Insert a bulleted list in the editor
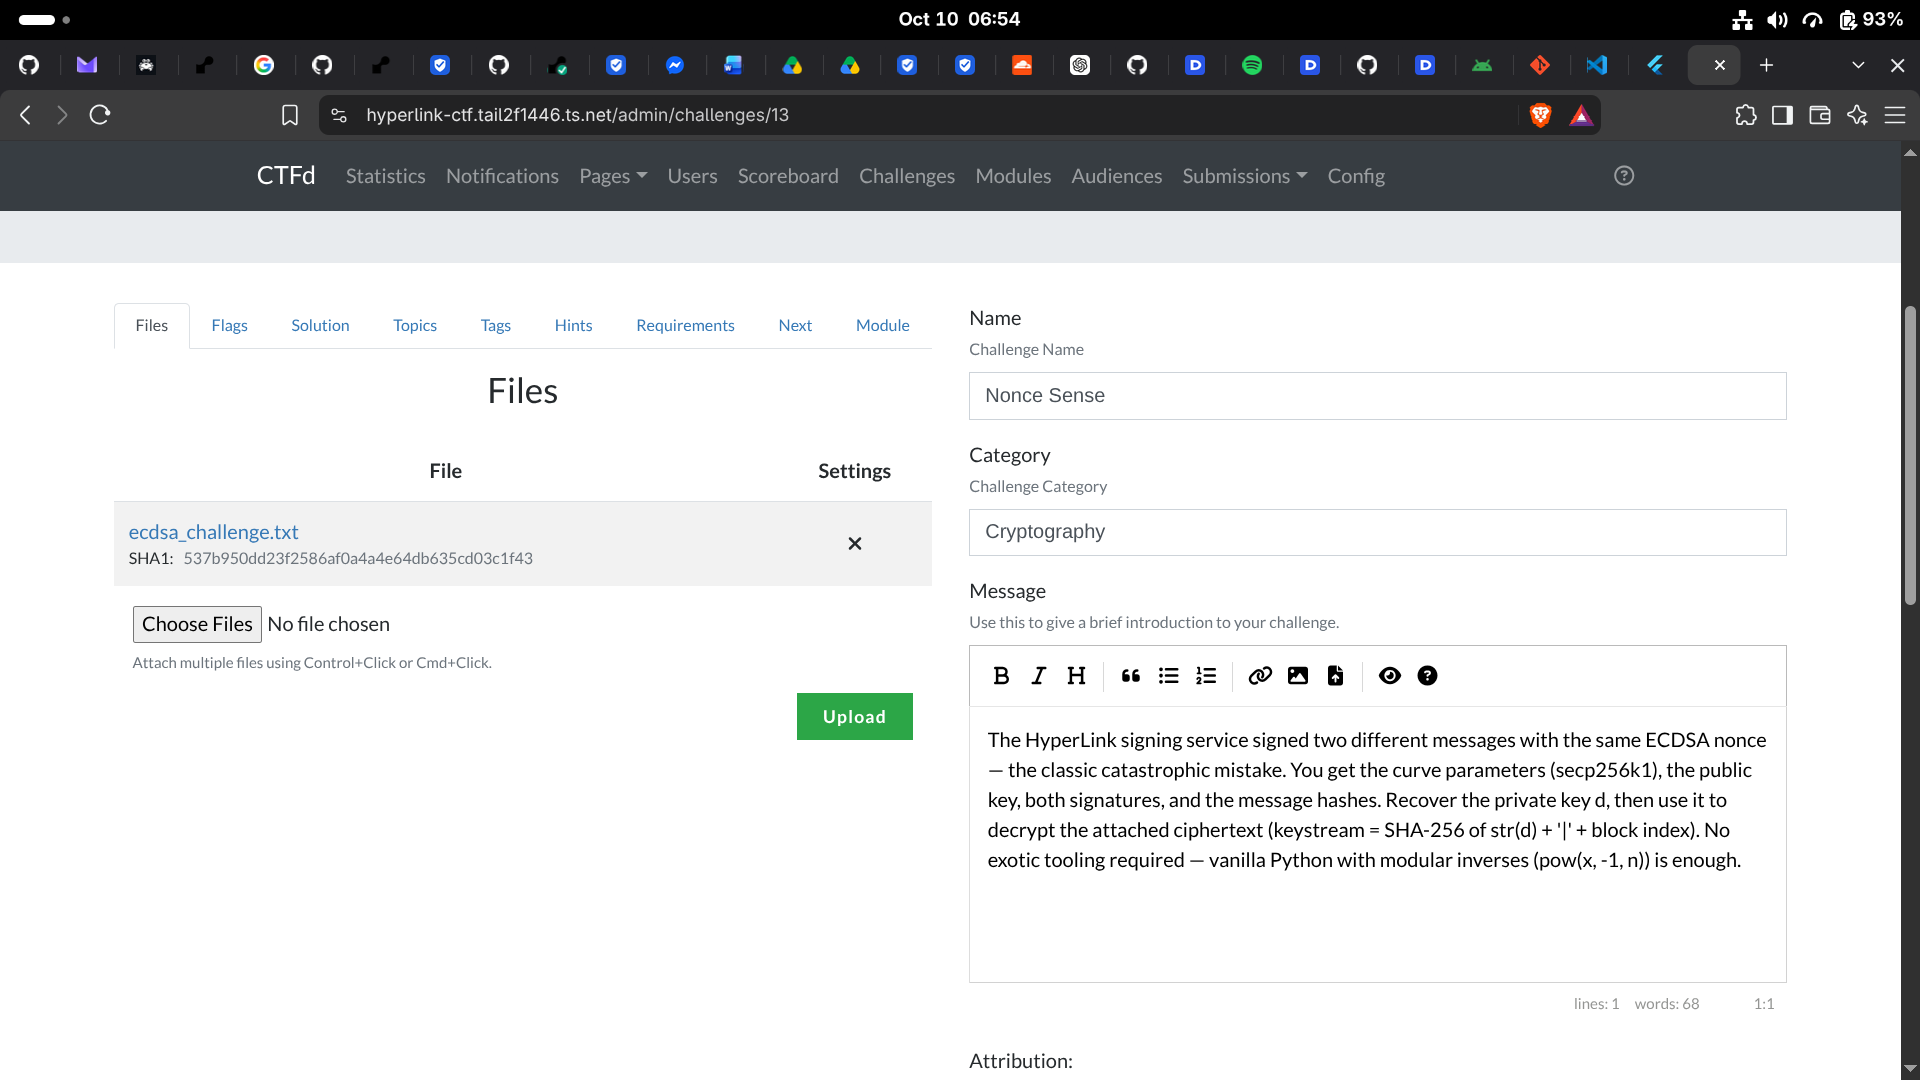The width and height of the screenshot is (1920, 1080). click(1168, 676)
